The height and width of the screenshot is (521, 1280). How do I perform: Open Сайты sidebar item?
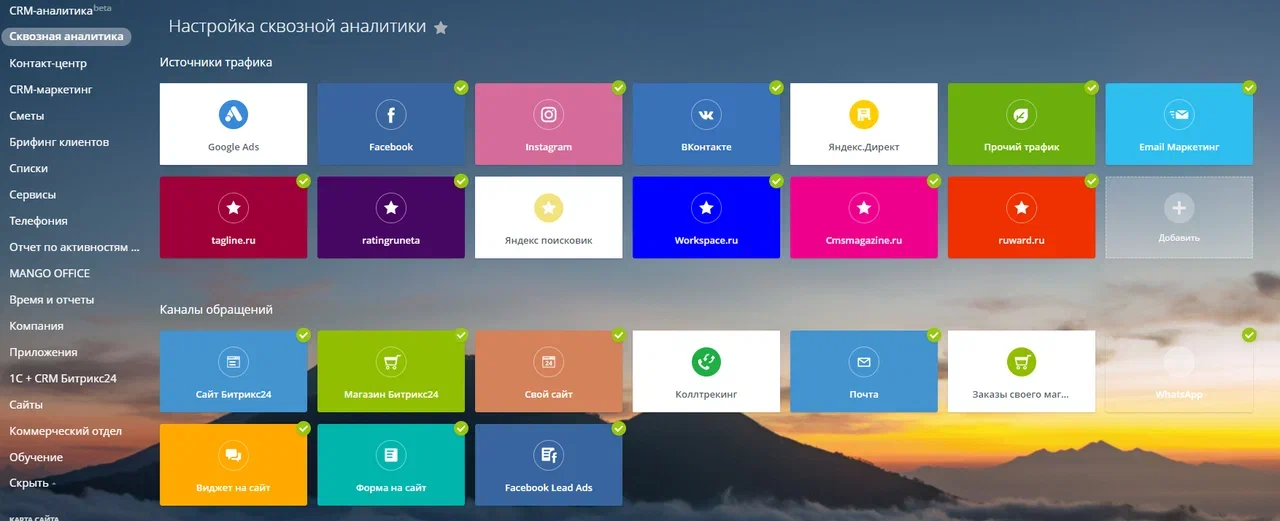(x=26, y=405)
